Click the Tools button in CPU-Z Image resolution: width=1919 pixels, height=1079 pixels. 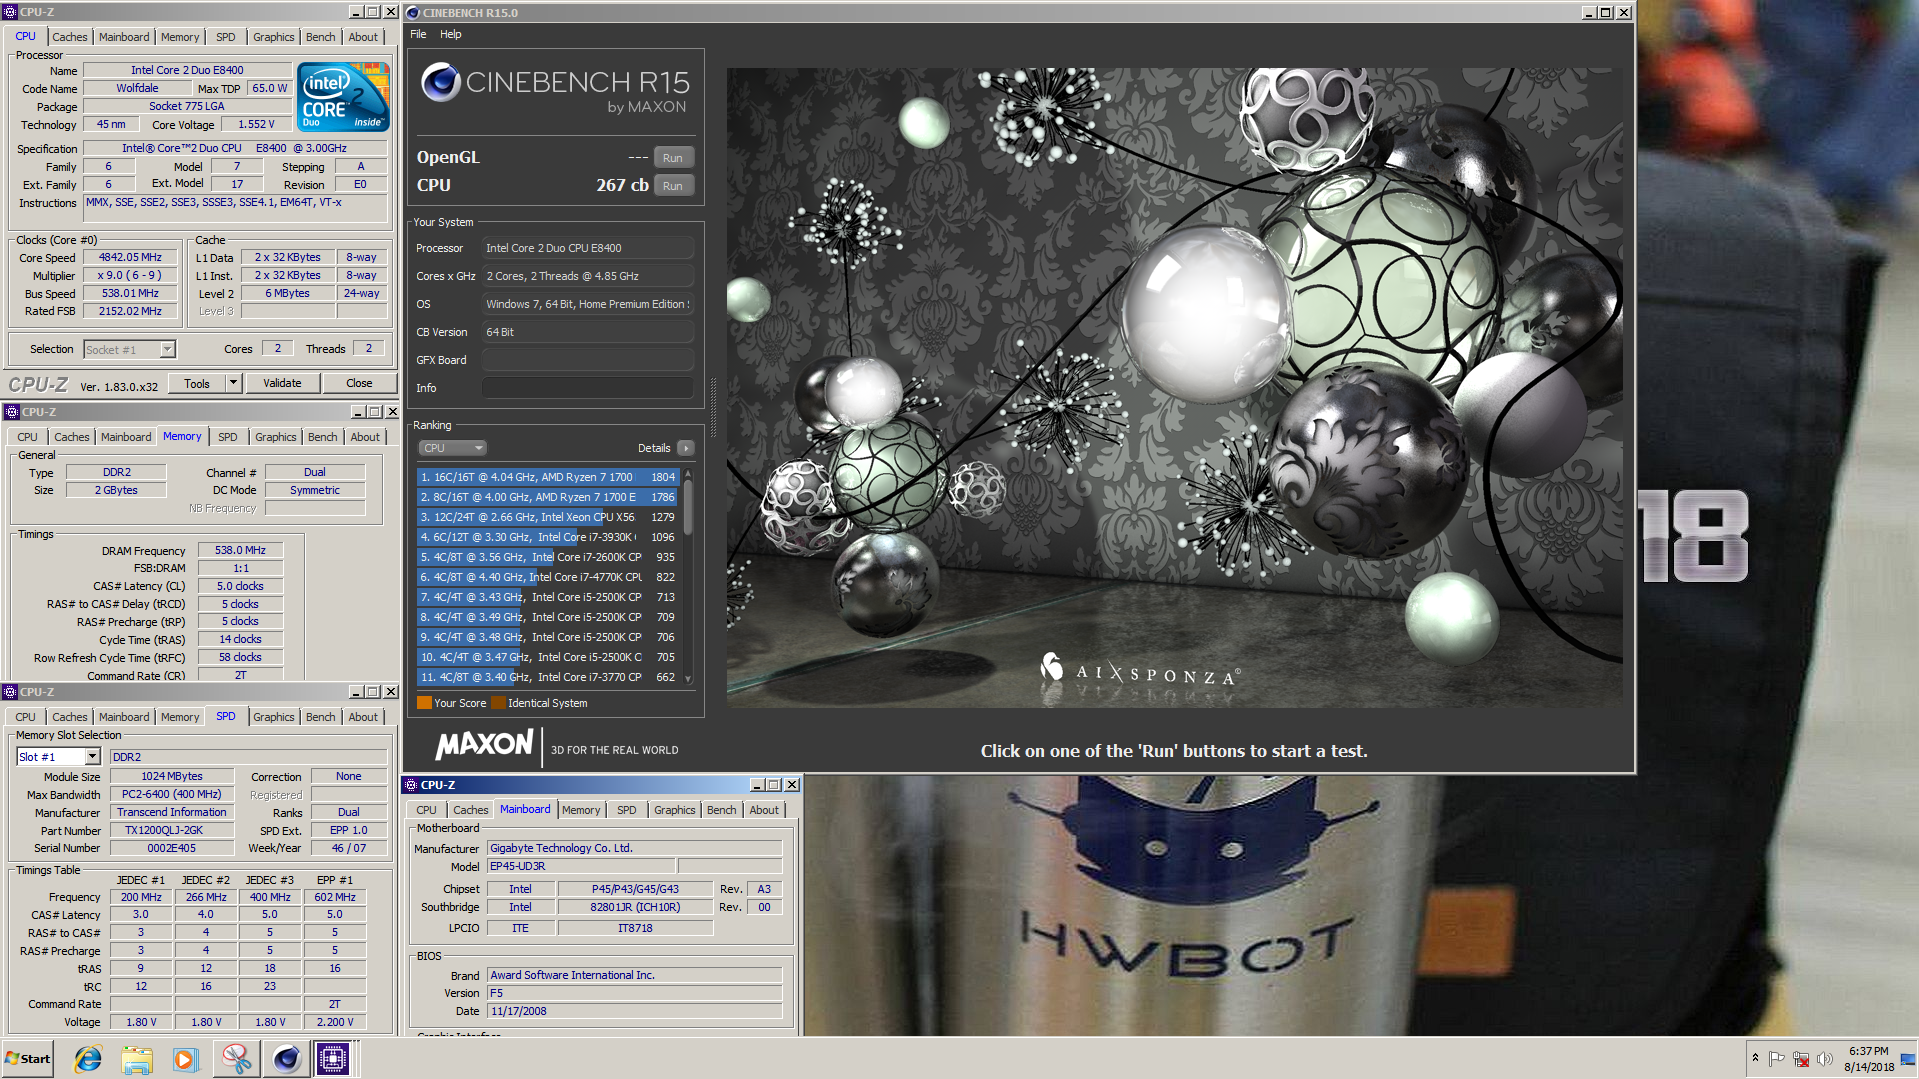[x=197, y=383]
